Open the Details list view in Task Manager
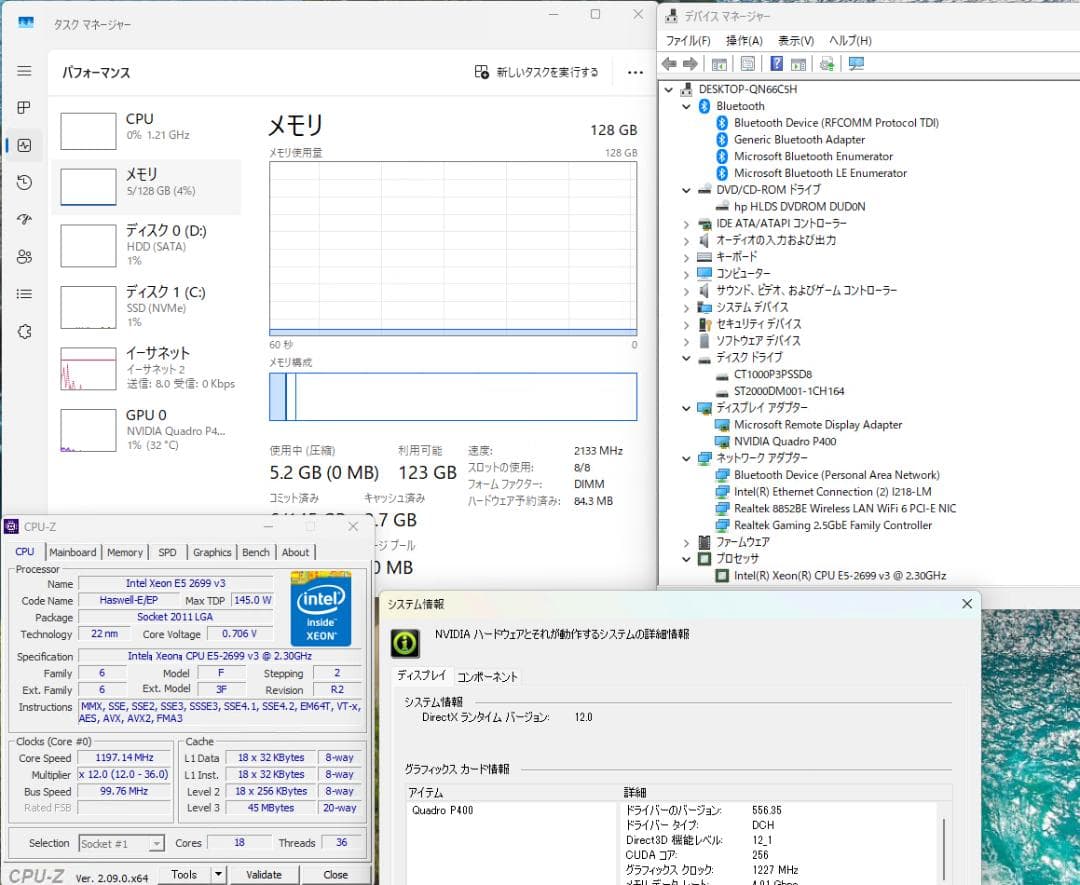 pyautogui.click(x=25, y=293)
